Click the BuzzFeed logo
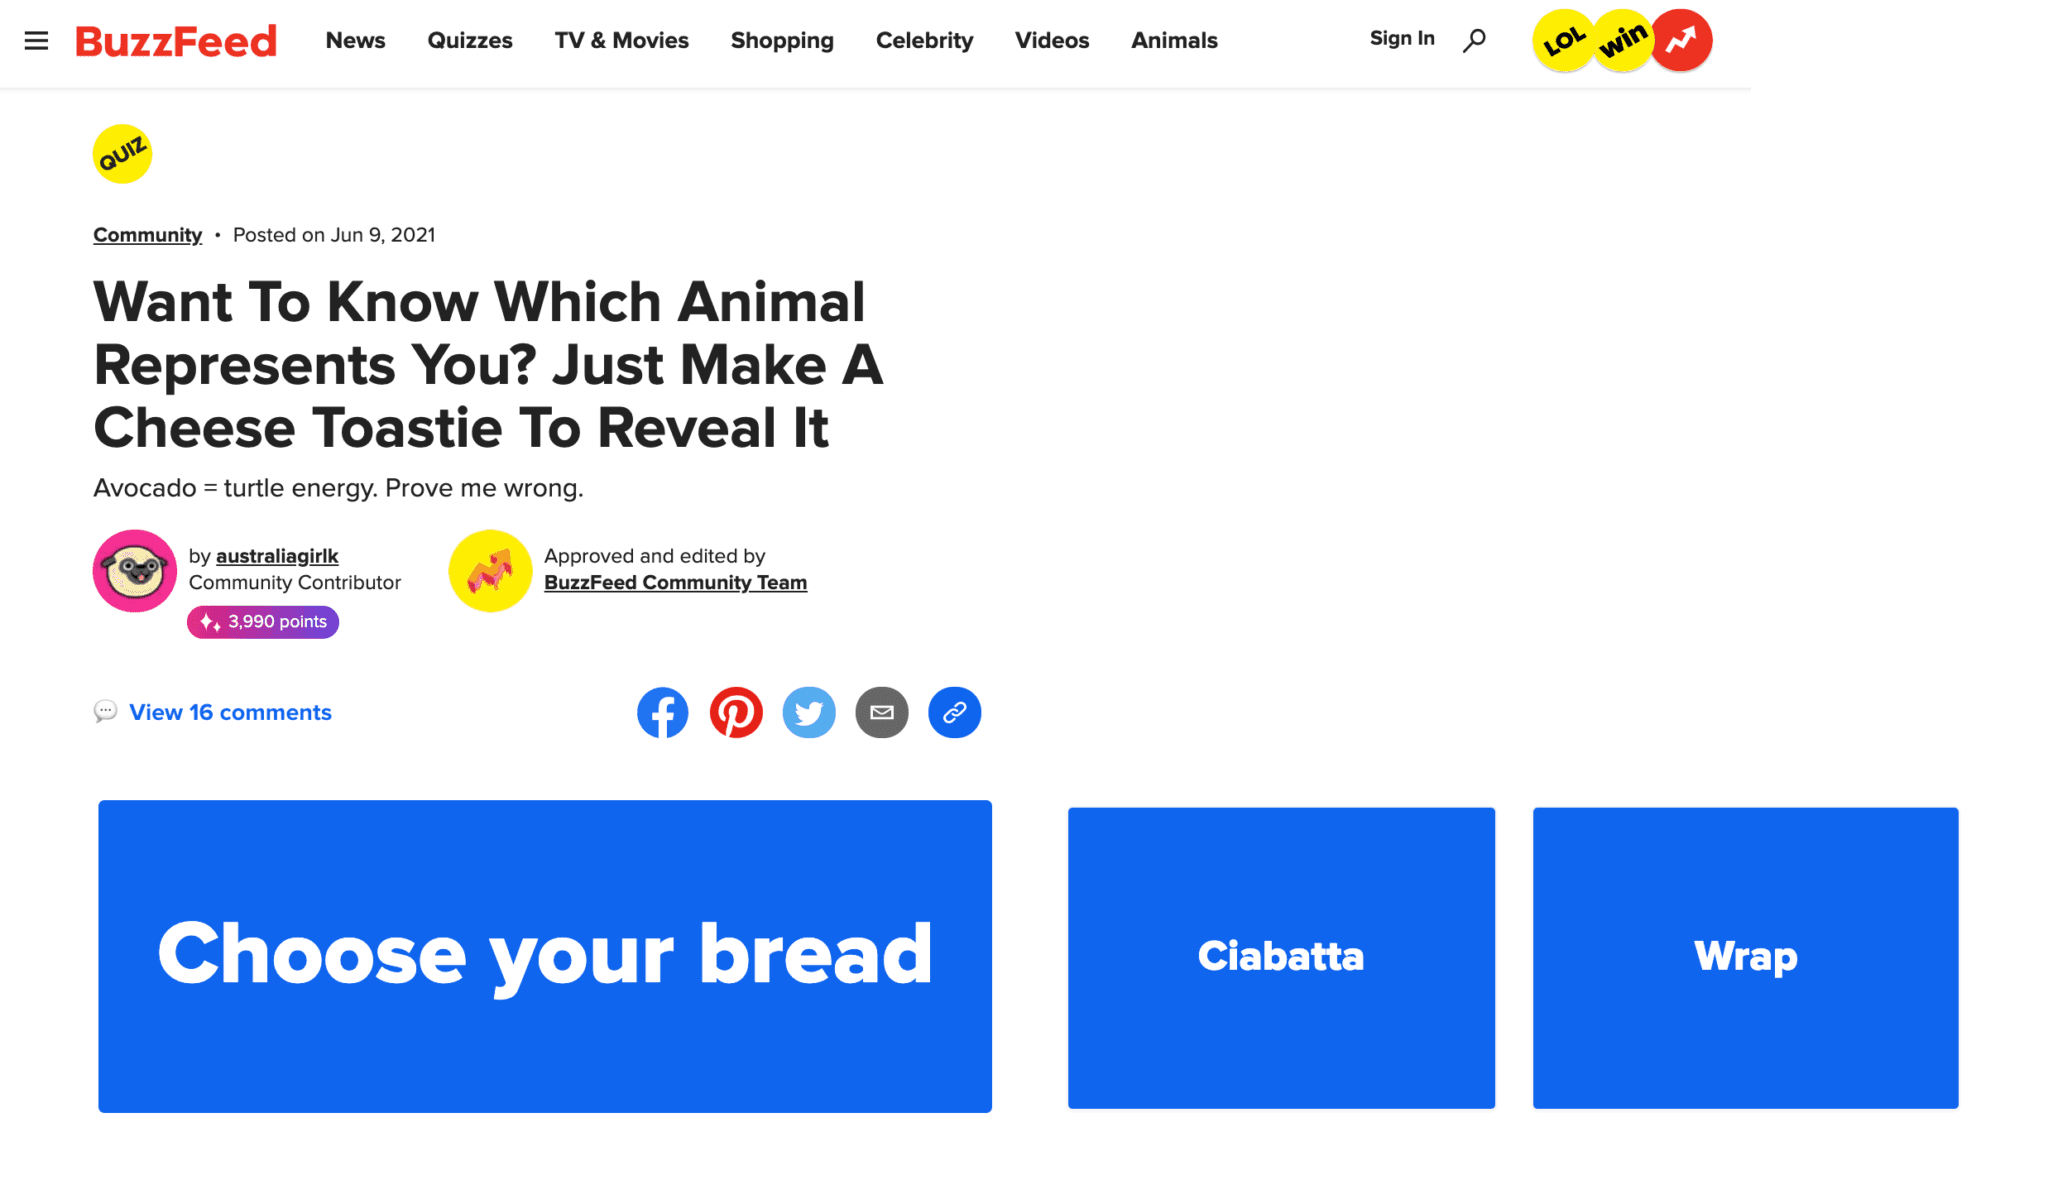Image resolution: width=2048 pixels, height=1180 pixels. [176, 41]
